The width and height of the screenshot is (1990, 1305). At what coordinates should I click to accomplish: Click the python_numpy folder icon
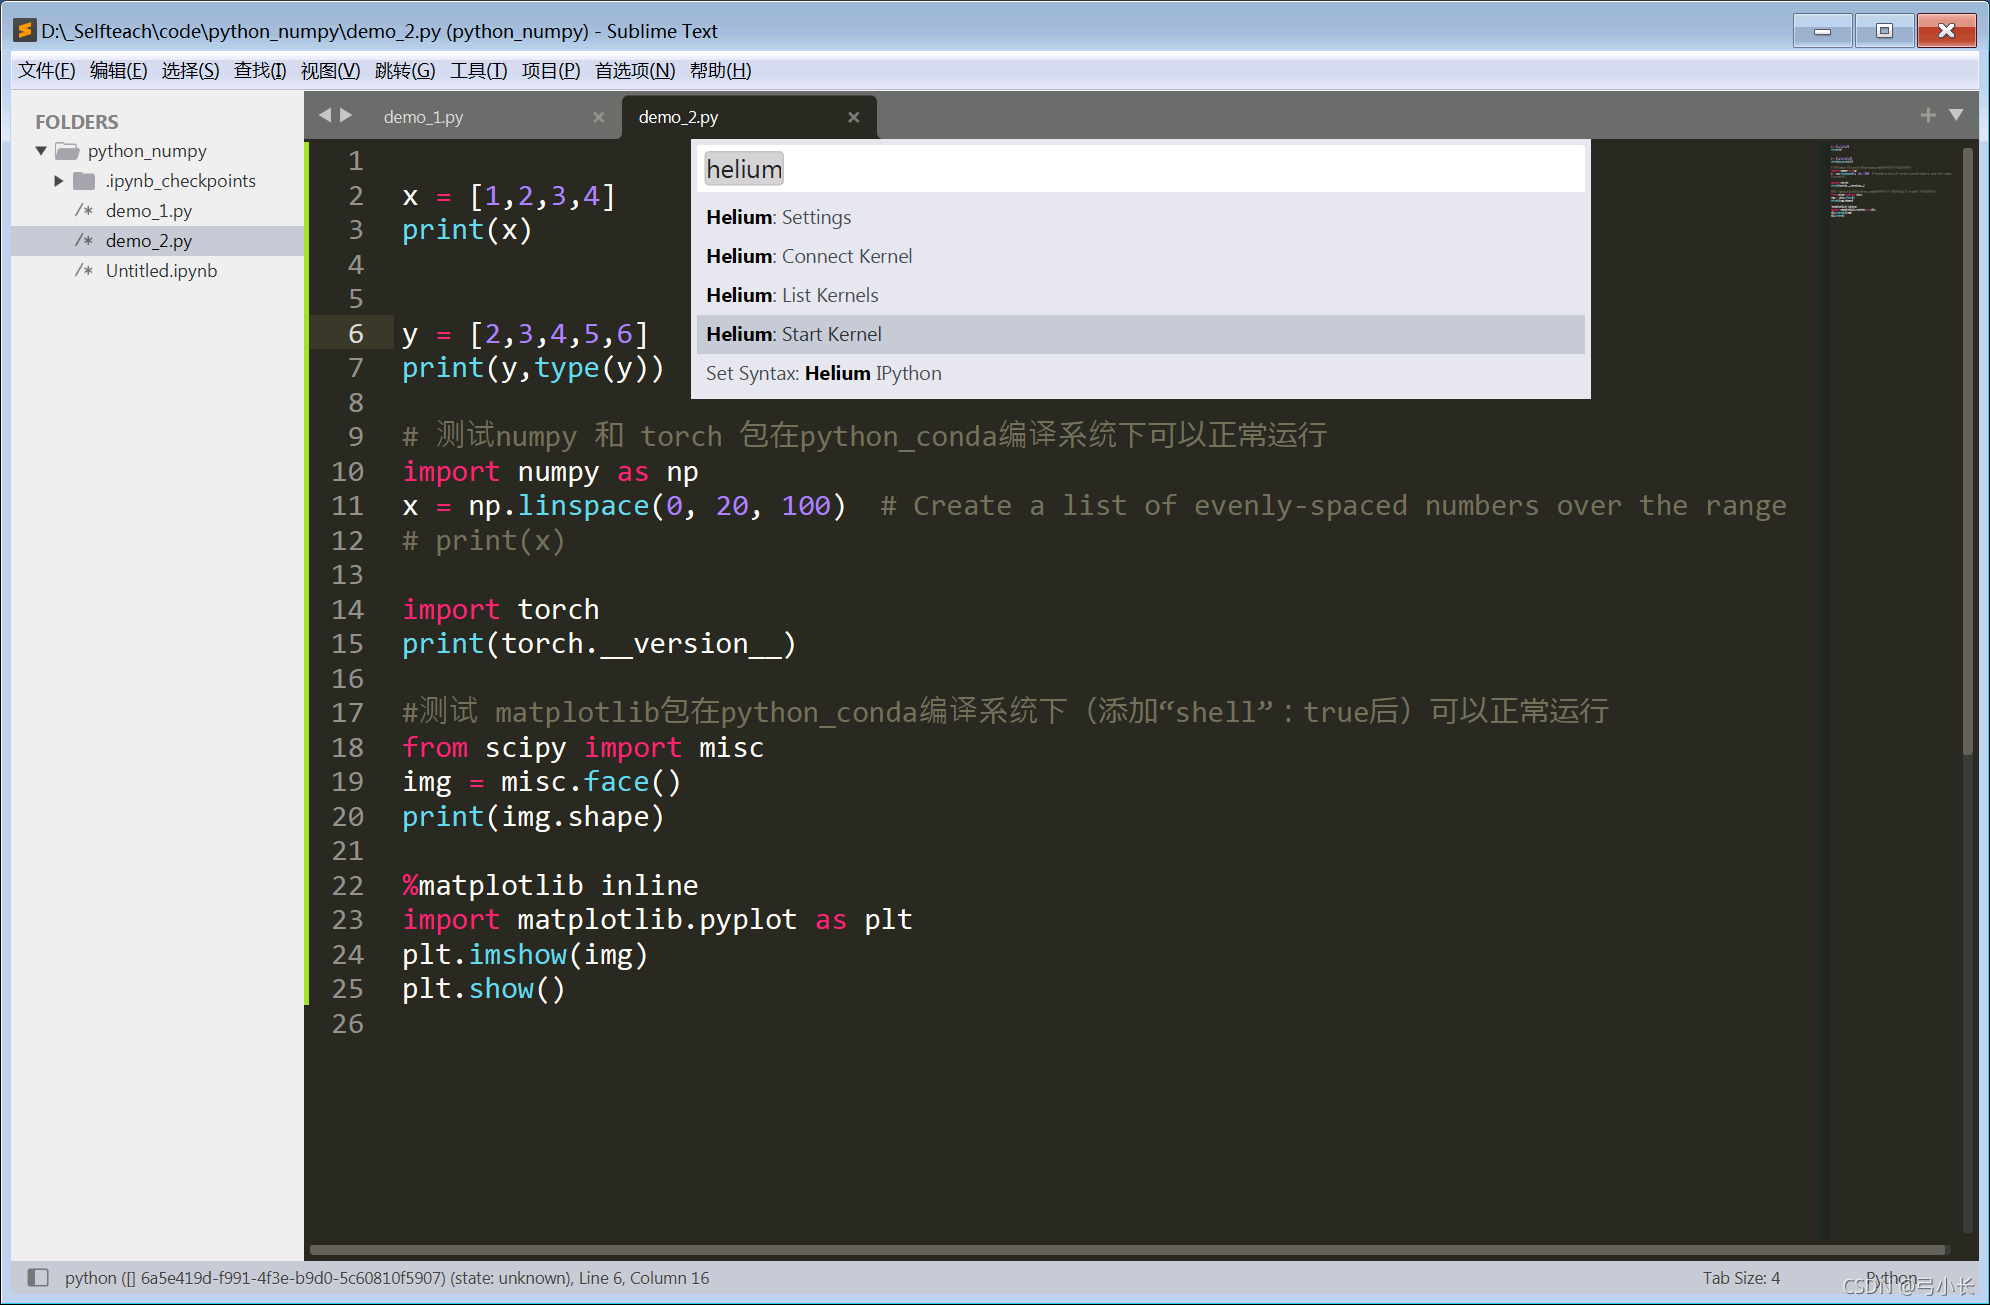pos(67,151)
